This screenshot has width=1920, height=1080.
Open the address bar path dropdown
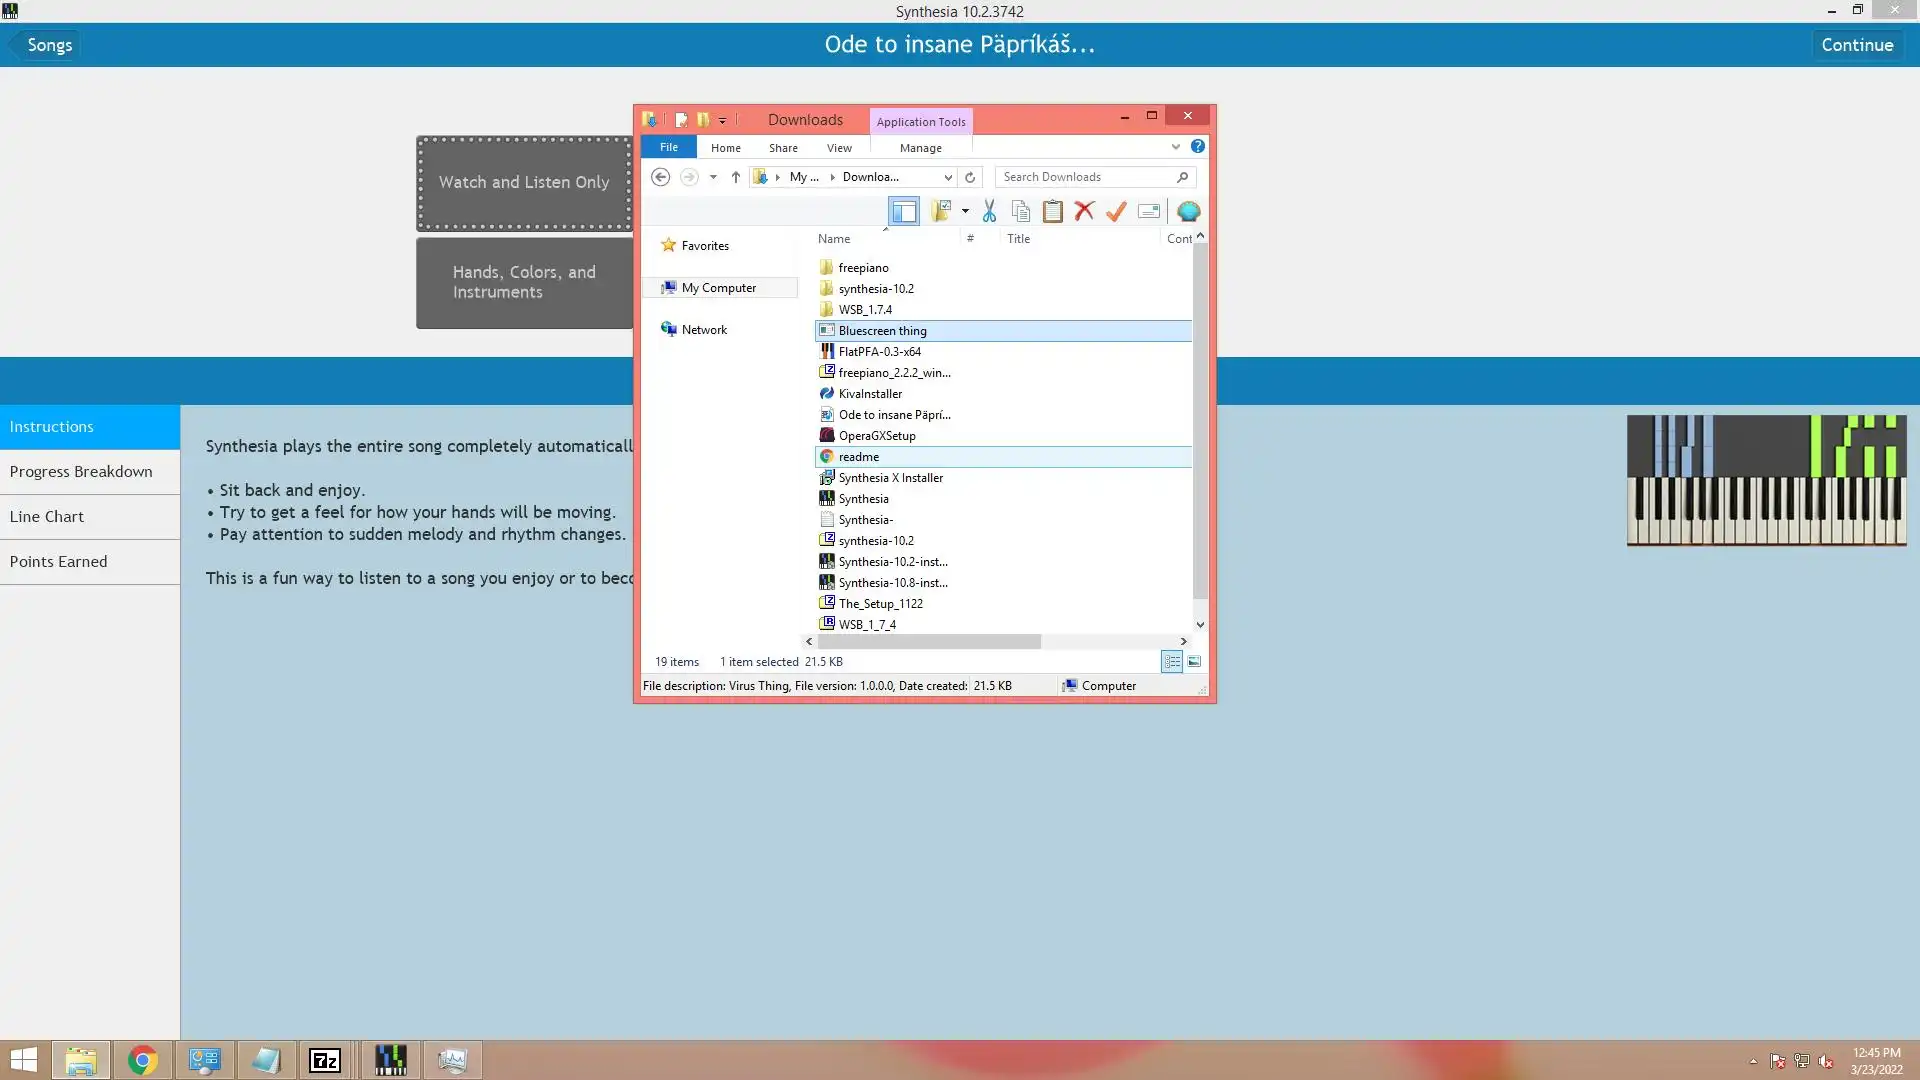point(948,177)
